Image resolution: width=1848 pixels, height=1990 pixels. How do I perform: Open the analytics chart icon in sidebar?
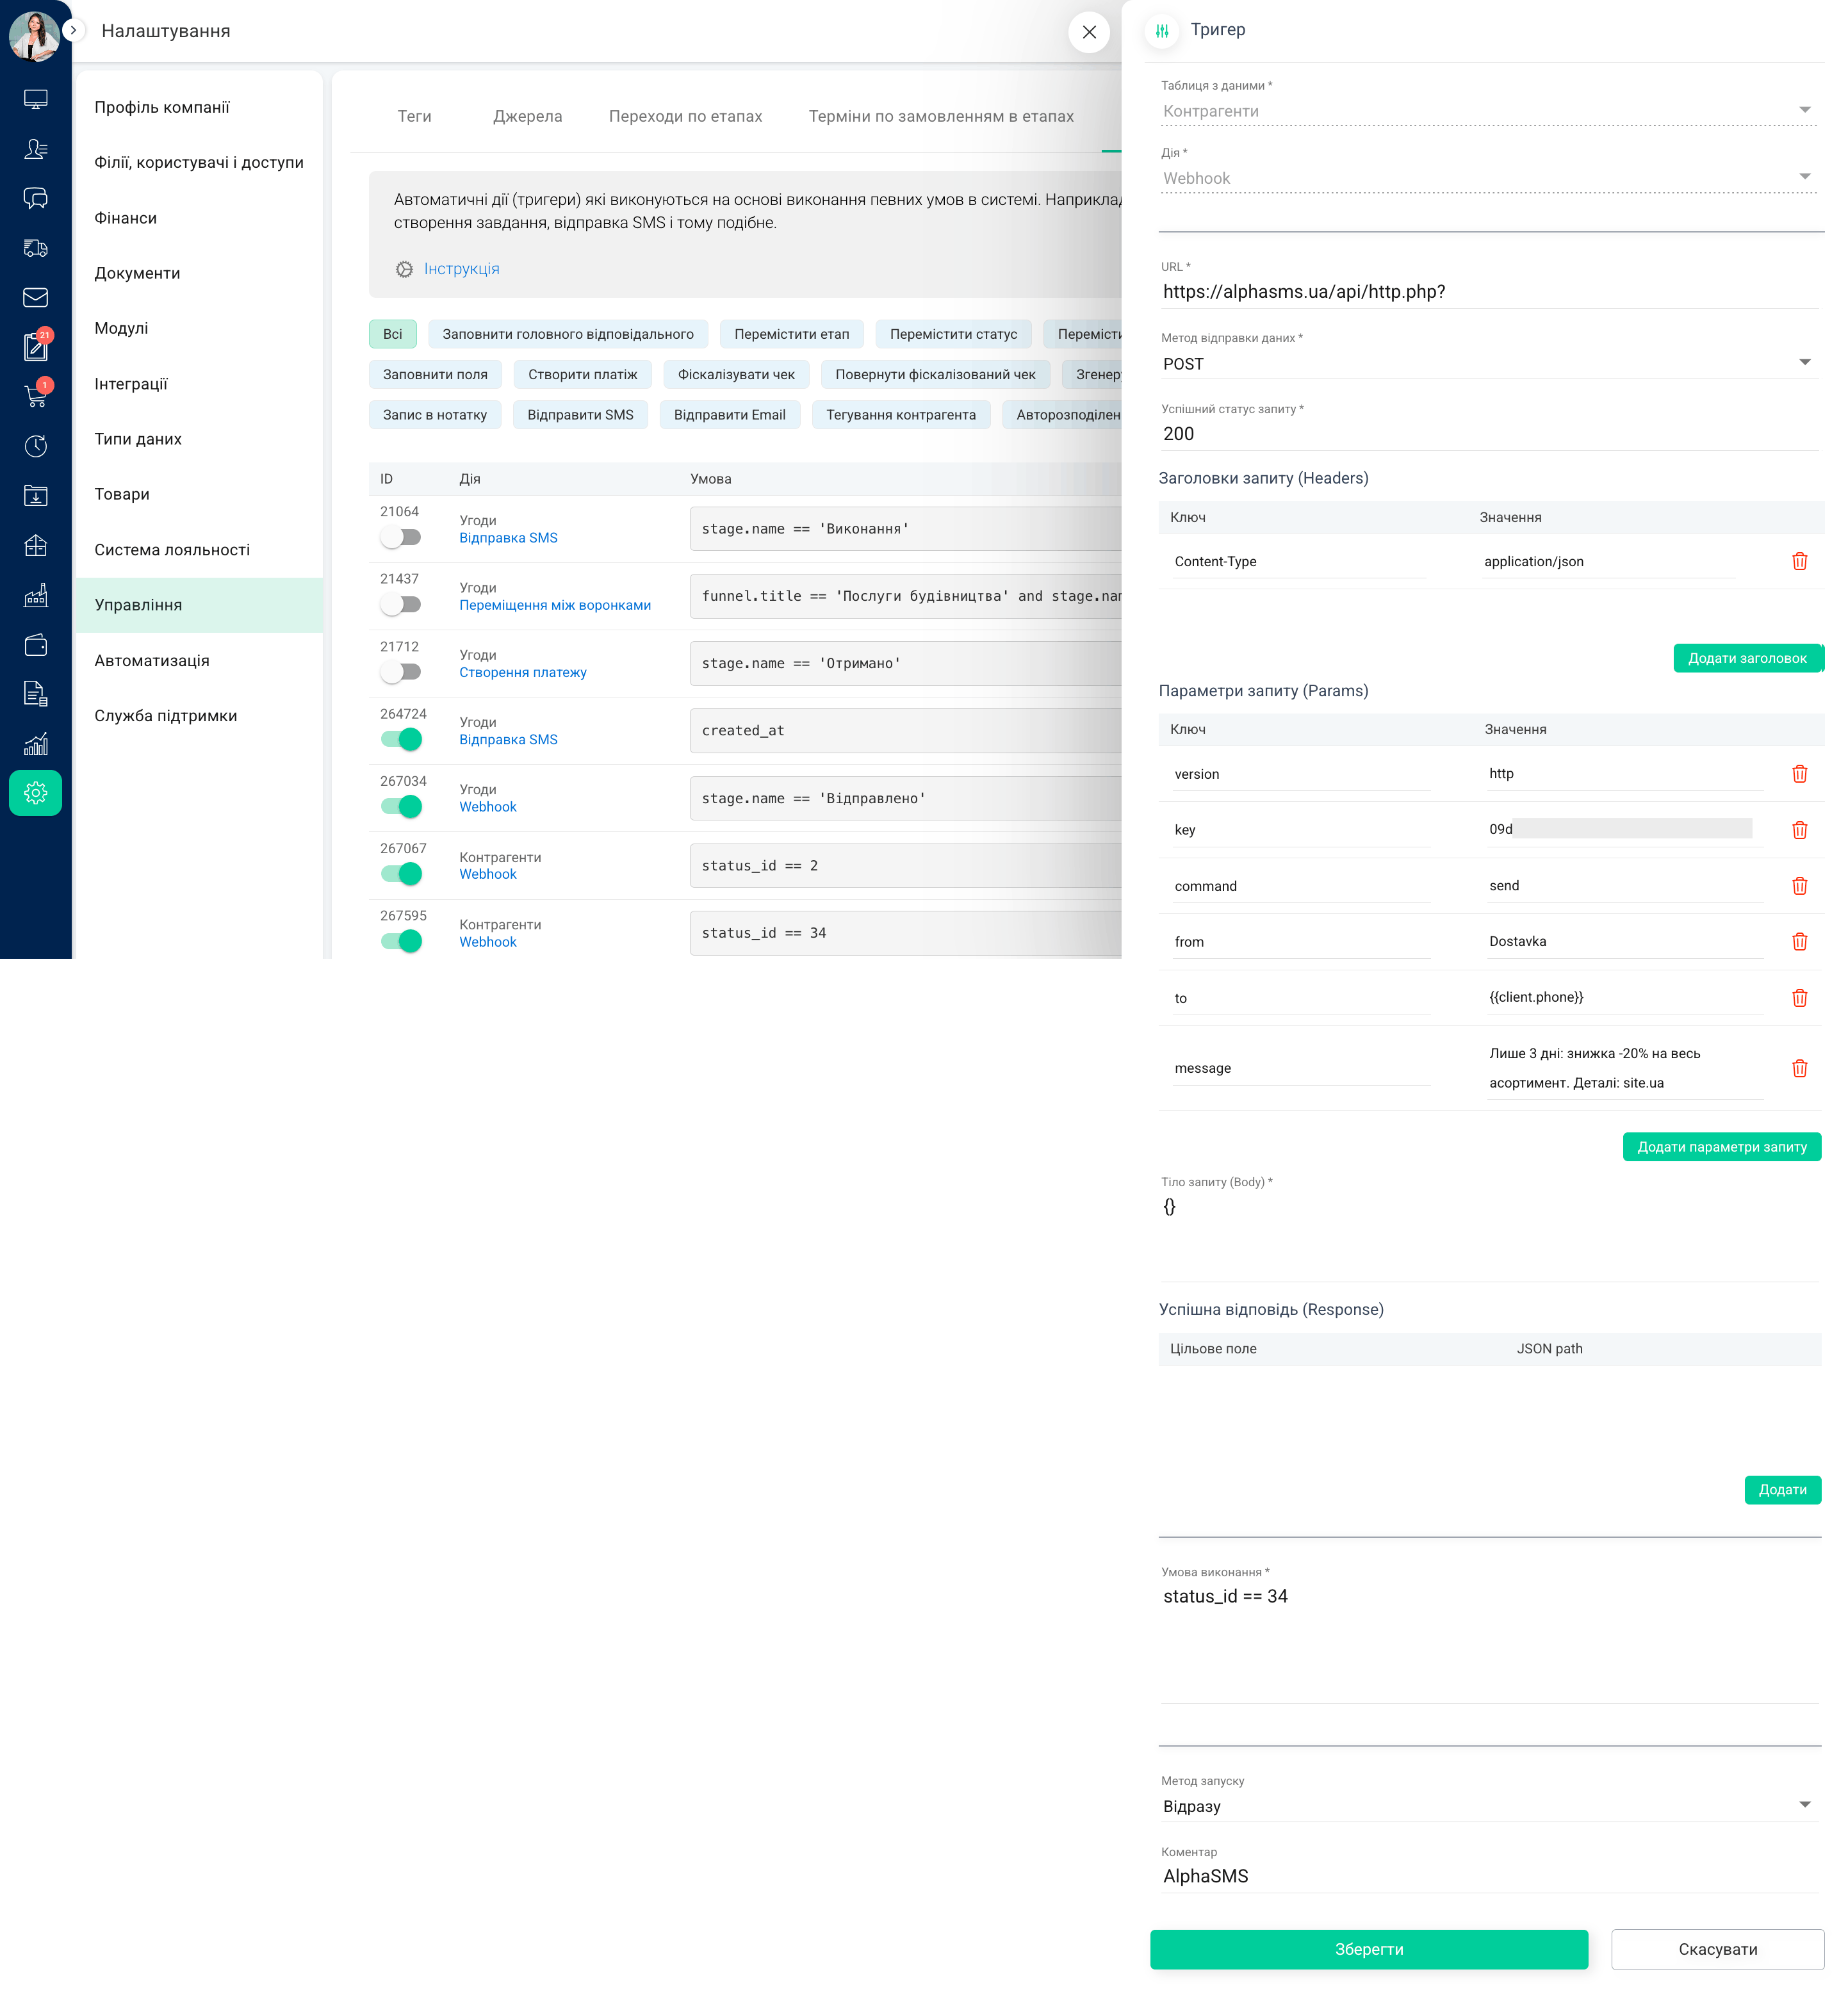tap(36, 743)
